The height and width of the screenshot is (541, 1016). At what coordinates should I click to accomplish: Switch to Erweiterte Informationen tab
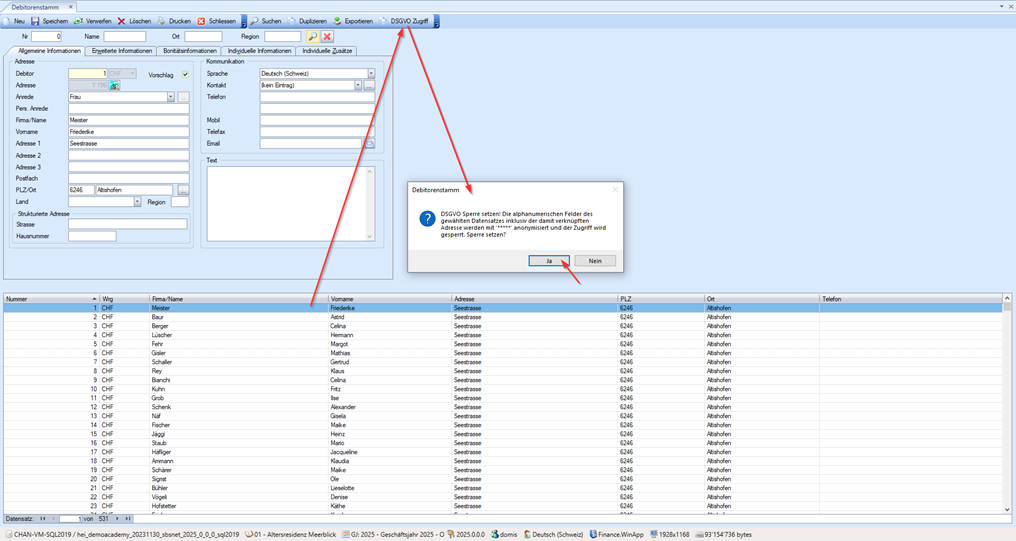click(x=122, y=51)
